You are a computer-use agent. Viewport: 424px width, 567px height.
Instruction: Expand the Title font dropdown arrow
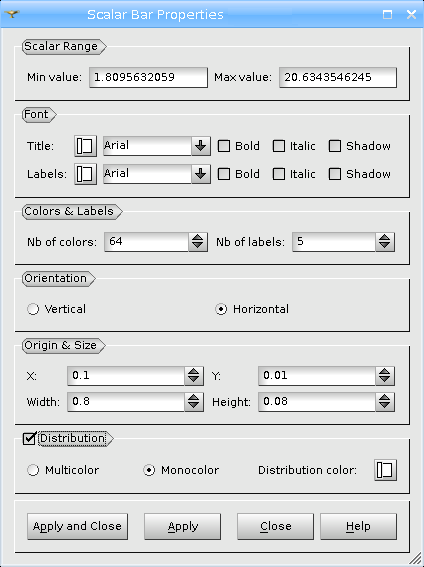coord(201,146)
